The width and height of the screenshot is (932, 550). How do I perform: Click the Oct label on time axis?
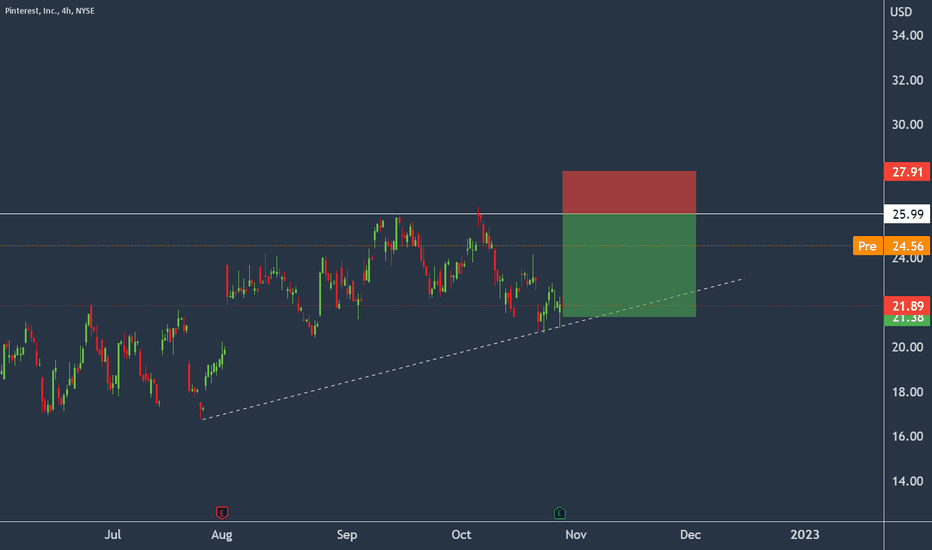tap(461, 535)
